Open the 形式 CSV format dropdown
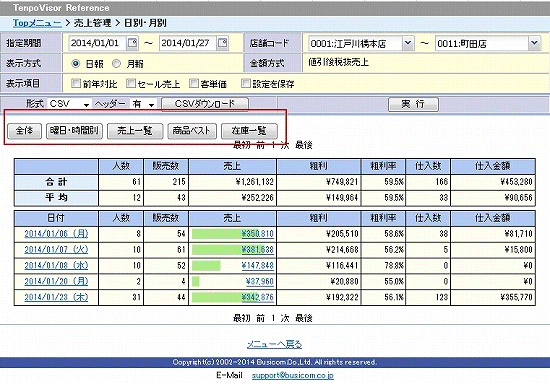Screen dimensions: 550x384 point(69,104)
